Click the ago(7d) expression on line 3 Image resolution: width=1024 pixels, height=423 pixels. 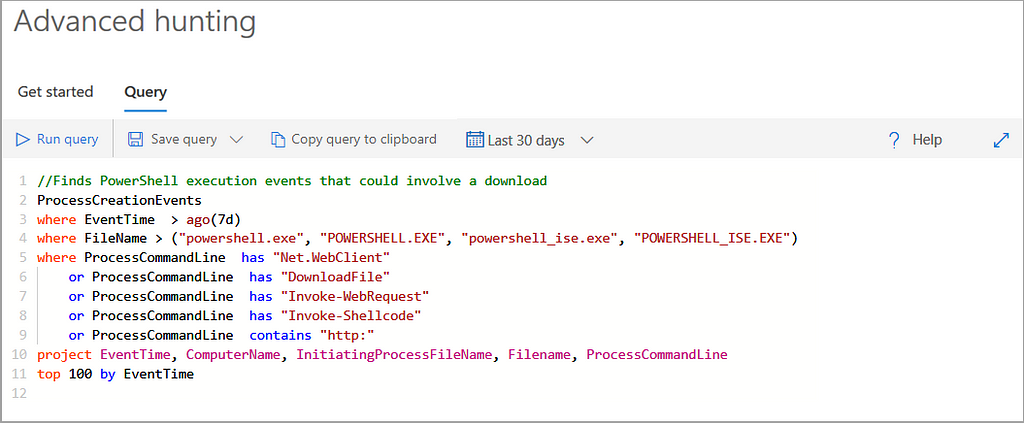(x=213, y=219)
